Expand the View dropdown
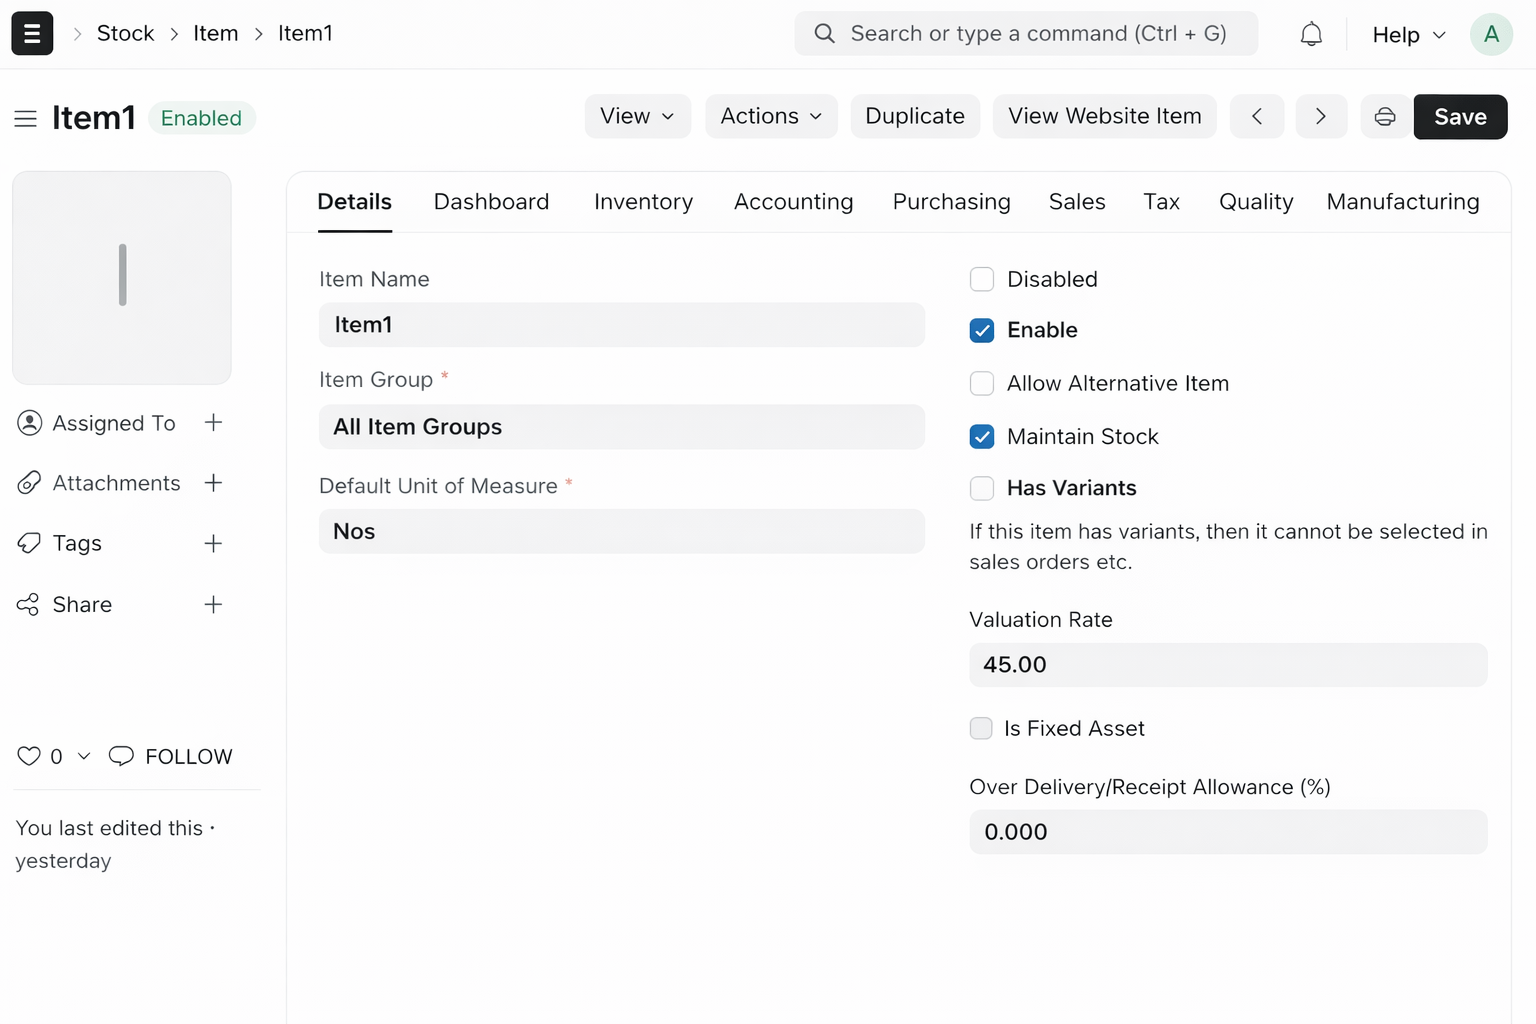Viewport: 1536px width, 1024px height. pyautogui.click(x=638, y=117)
